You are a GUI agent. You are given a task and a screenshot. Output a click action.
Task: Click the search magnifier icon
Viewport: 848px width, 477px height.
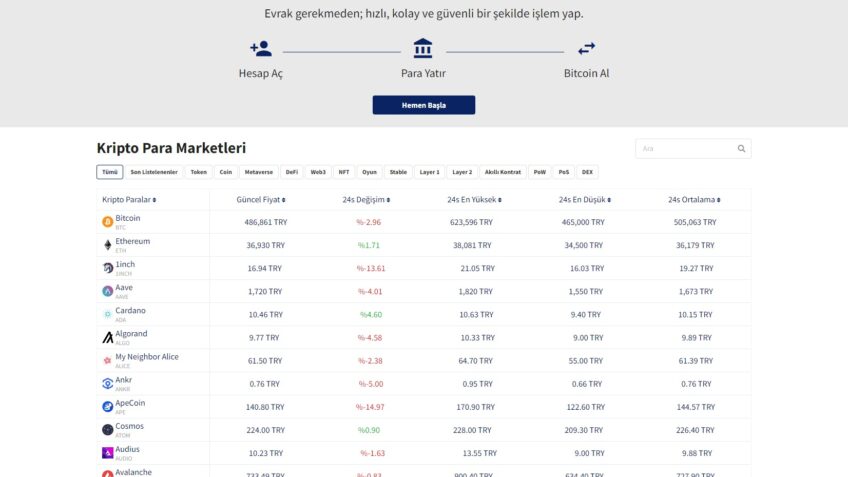click(741, 148)
